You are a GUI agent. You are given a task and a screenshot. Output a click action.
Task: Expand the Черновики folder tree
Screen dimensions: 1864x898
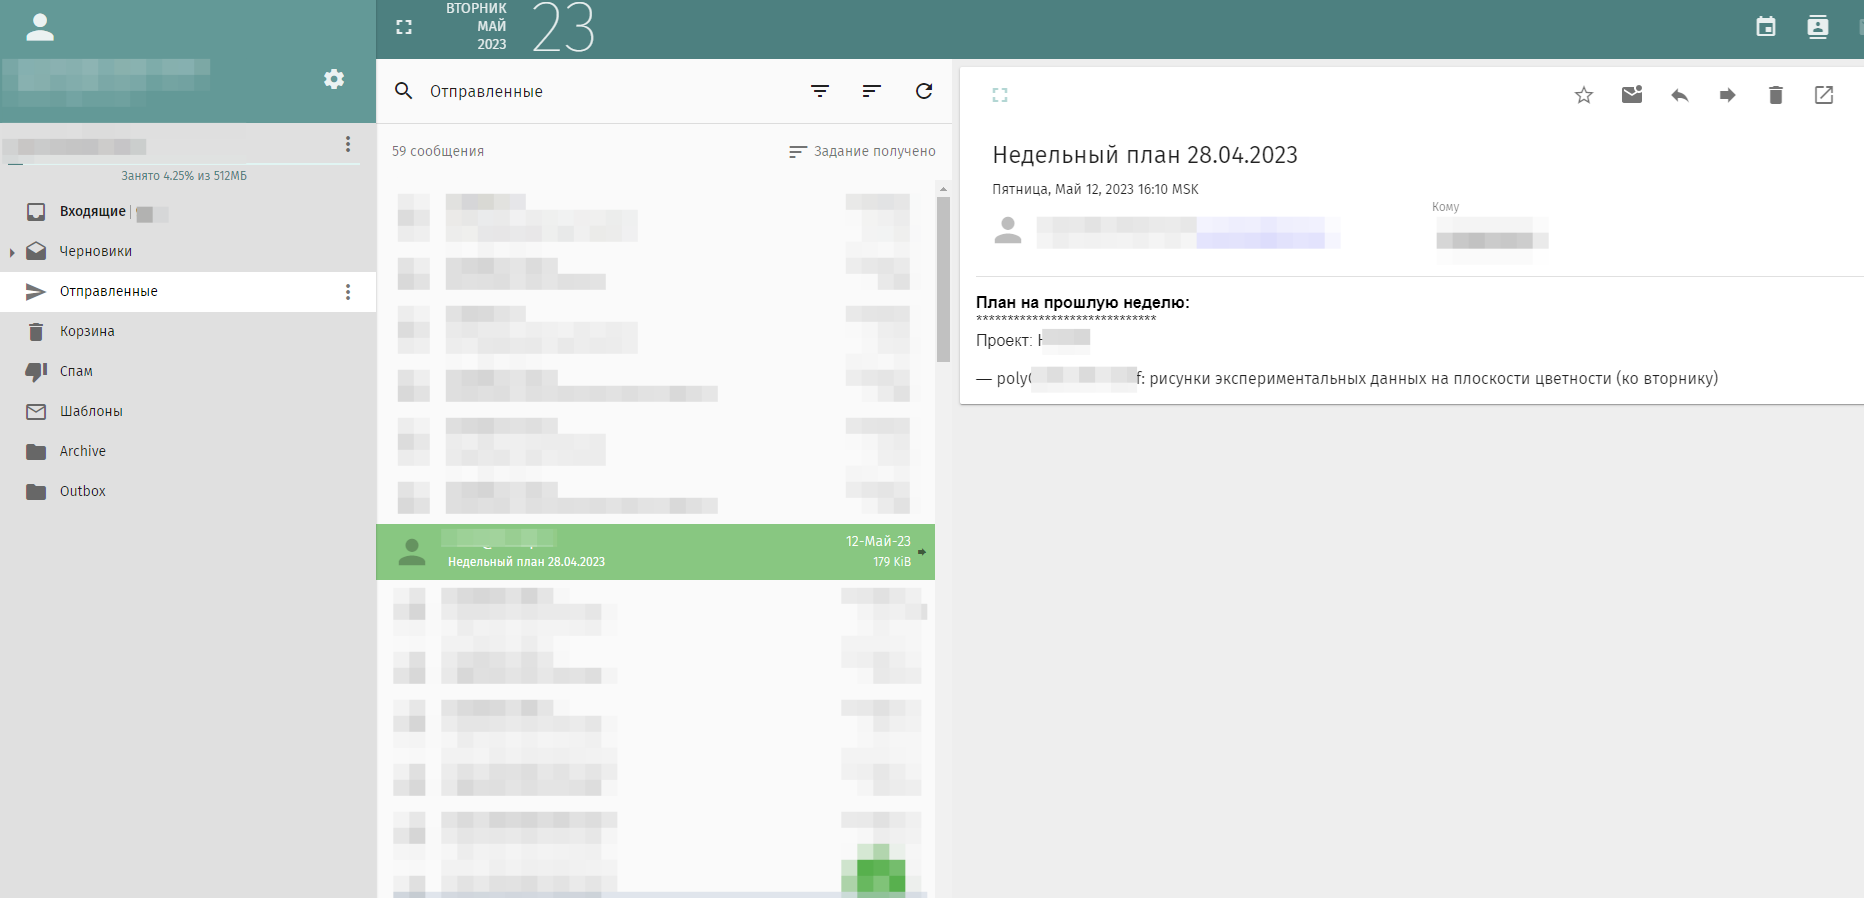pyautogui.click(x=12, y=252)
